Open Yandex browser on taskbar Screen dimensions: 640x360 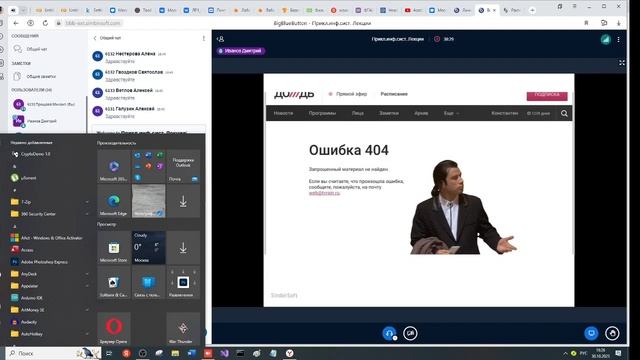289,353
